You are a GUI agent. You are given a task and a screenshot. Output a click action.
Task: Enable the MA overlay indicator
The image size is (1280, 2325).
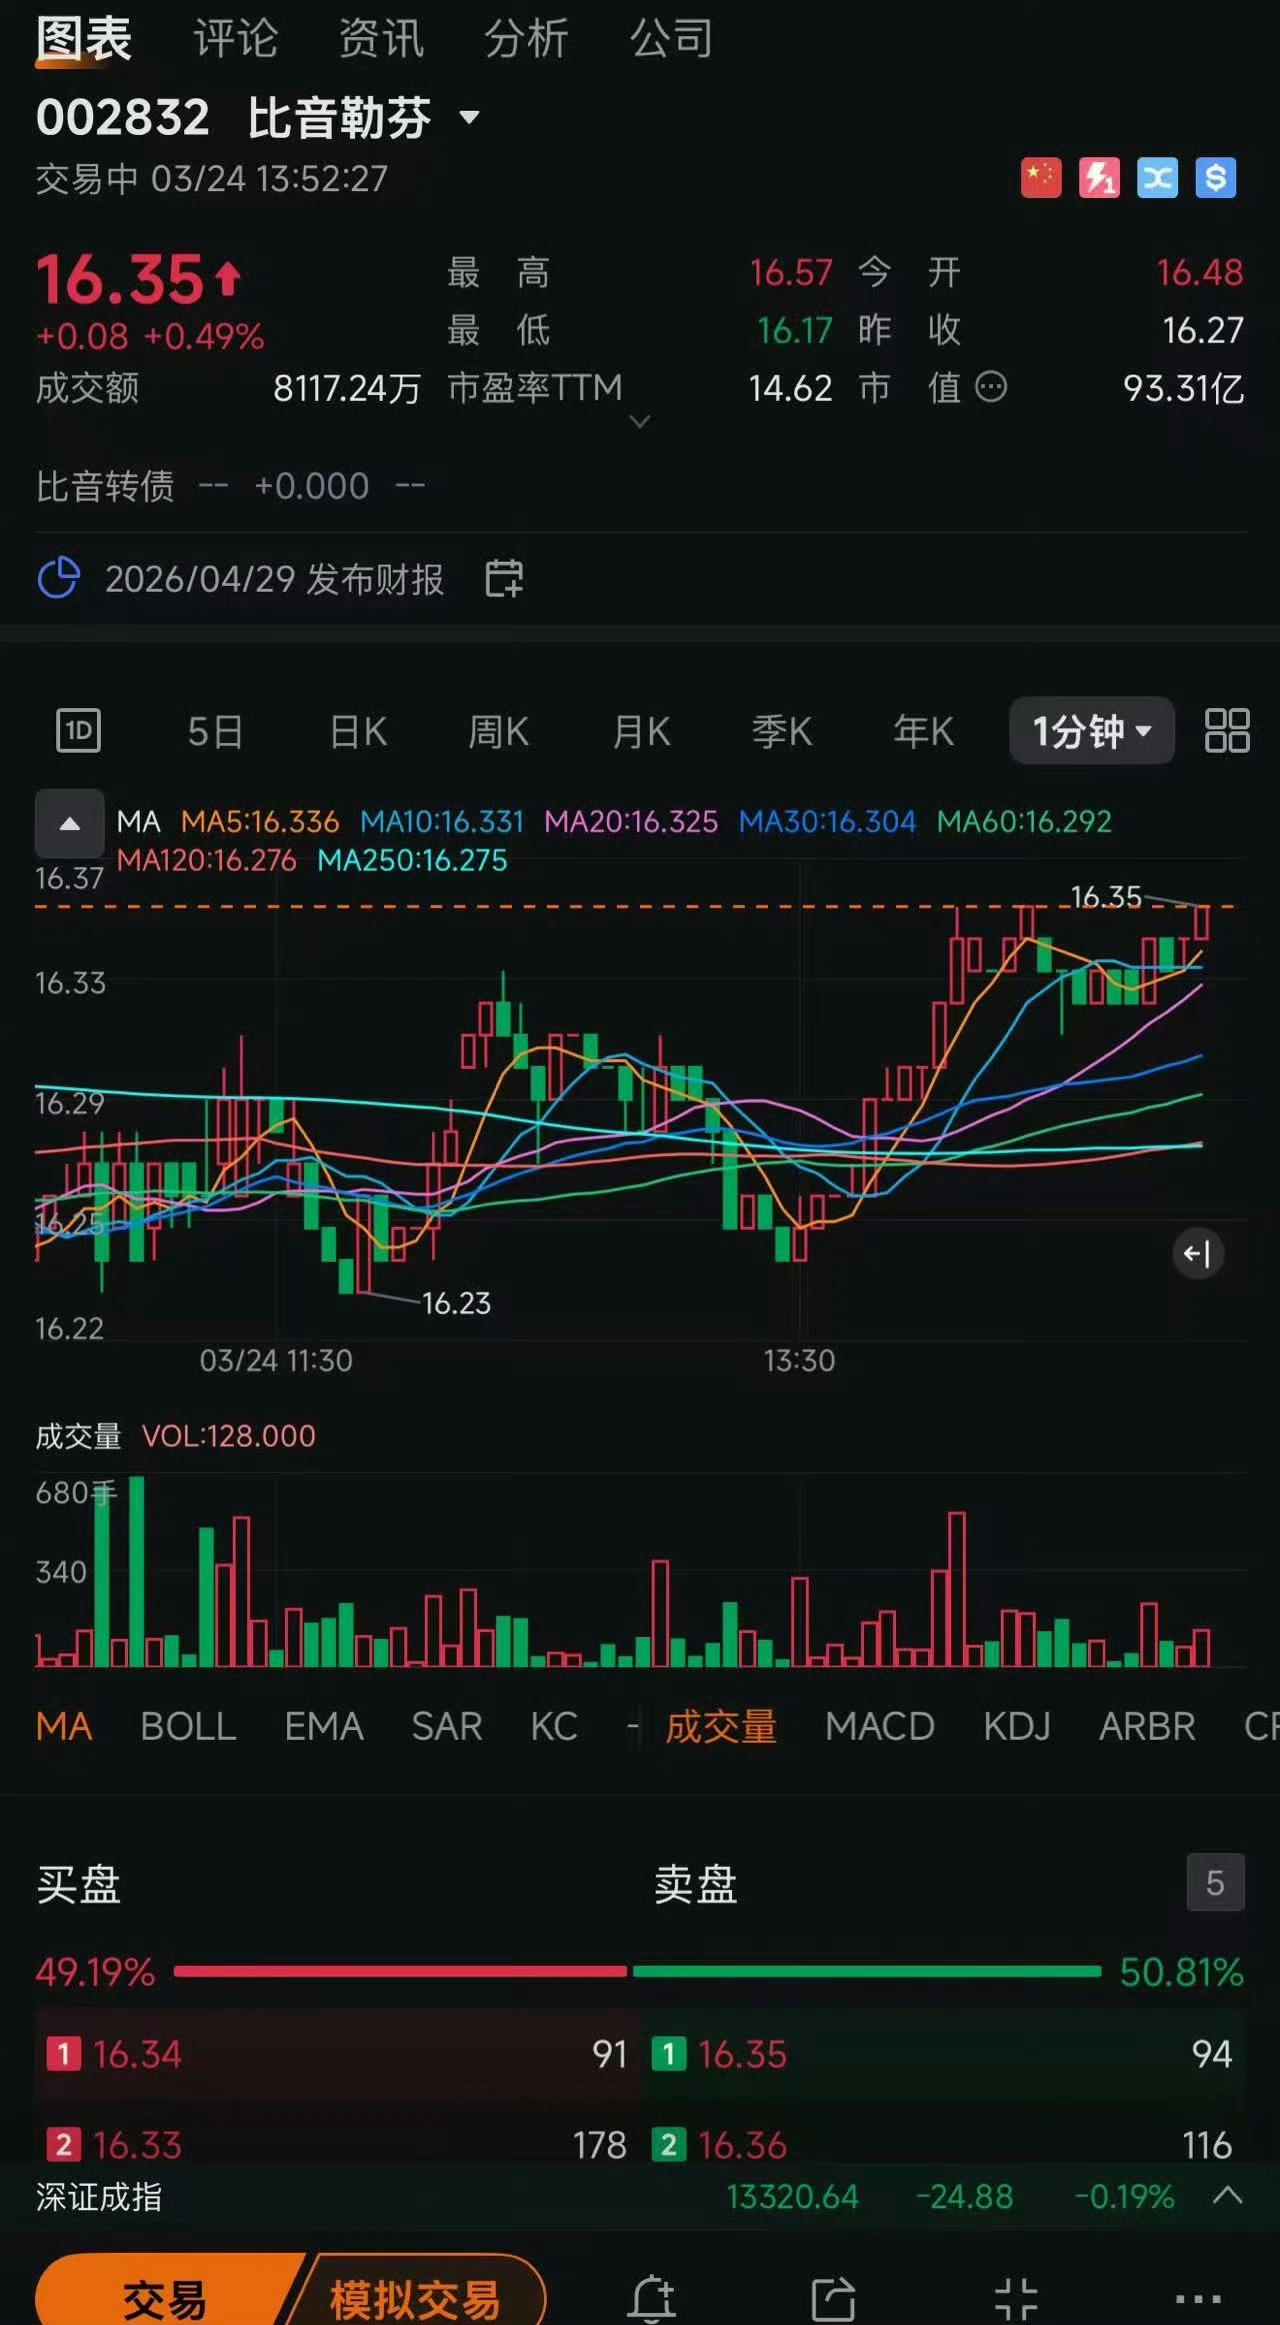click(x=64, y=1727)
